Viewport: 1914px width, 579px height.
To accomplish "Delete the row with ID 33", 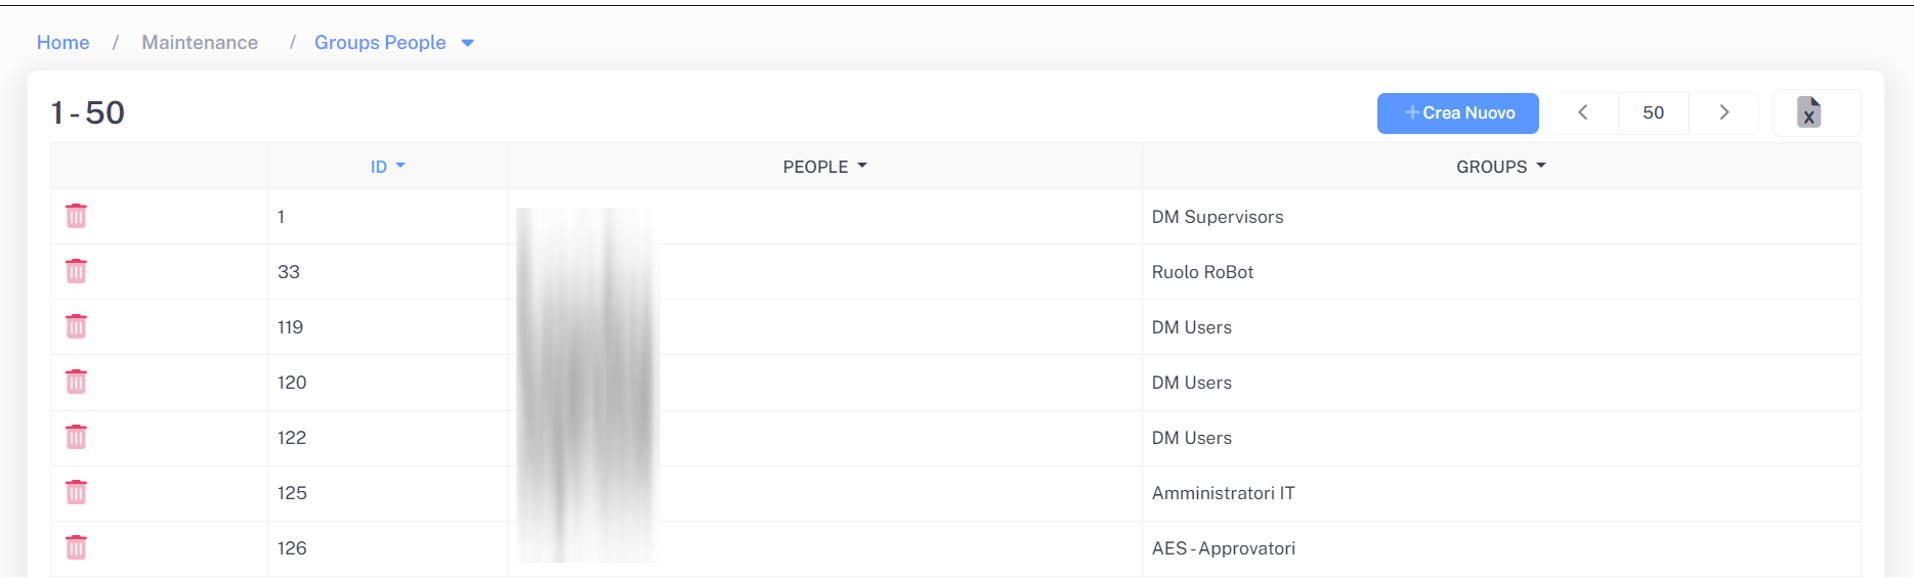I will point(76,271).
